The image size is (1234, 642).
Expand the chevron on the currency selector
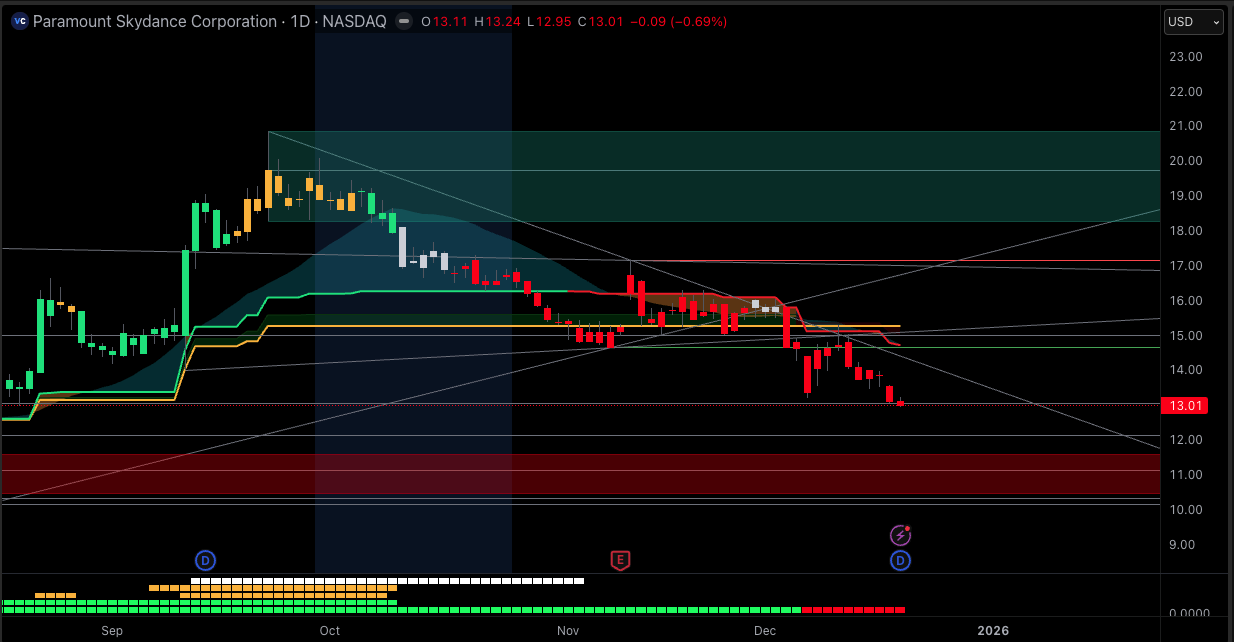pos(1214,21)
